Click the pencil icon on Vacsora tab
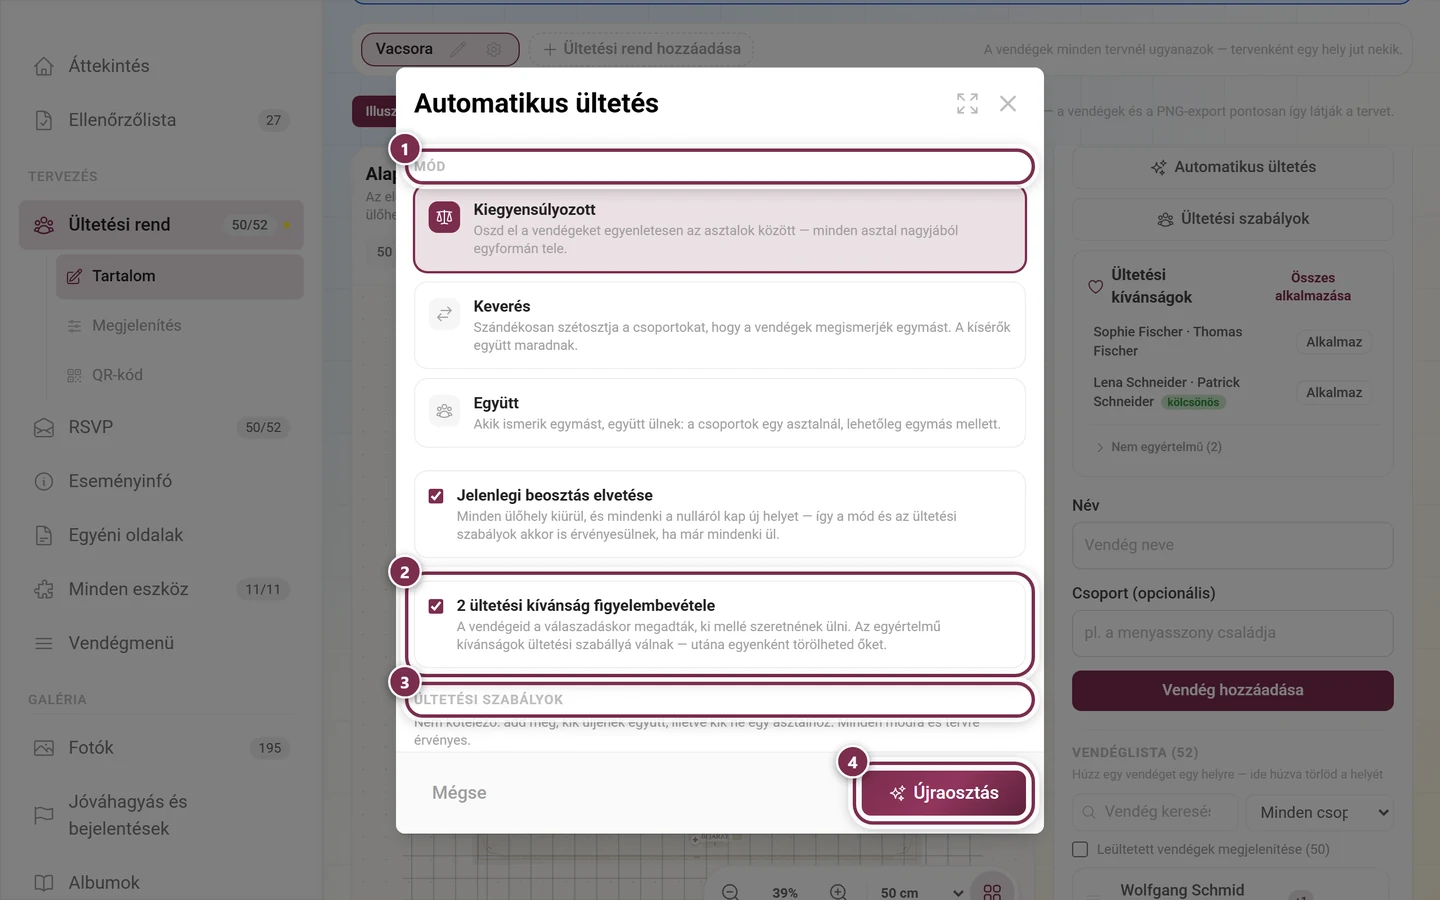The height and width of the screenshot is (900, 1440). coord(458,49)
